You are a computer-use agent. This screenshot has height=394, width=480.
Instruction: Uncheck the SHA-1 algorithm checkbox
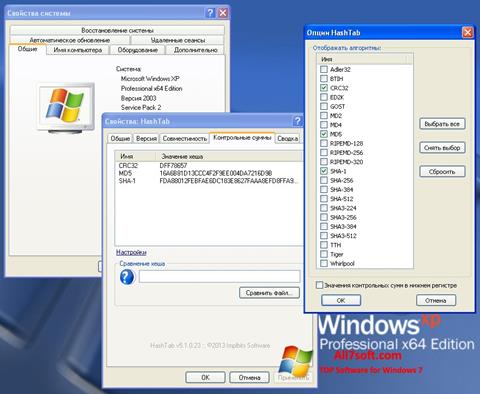click(x=324, y=171)
